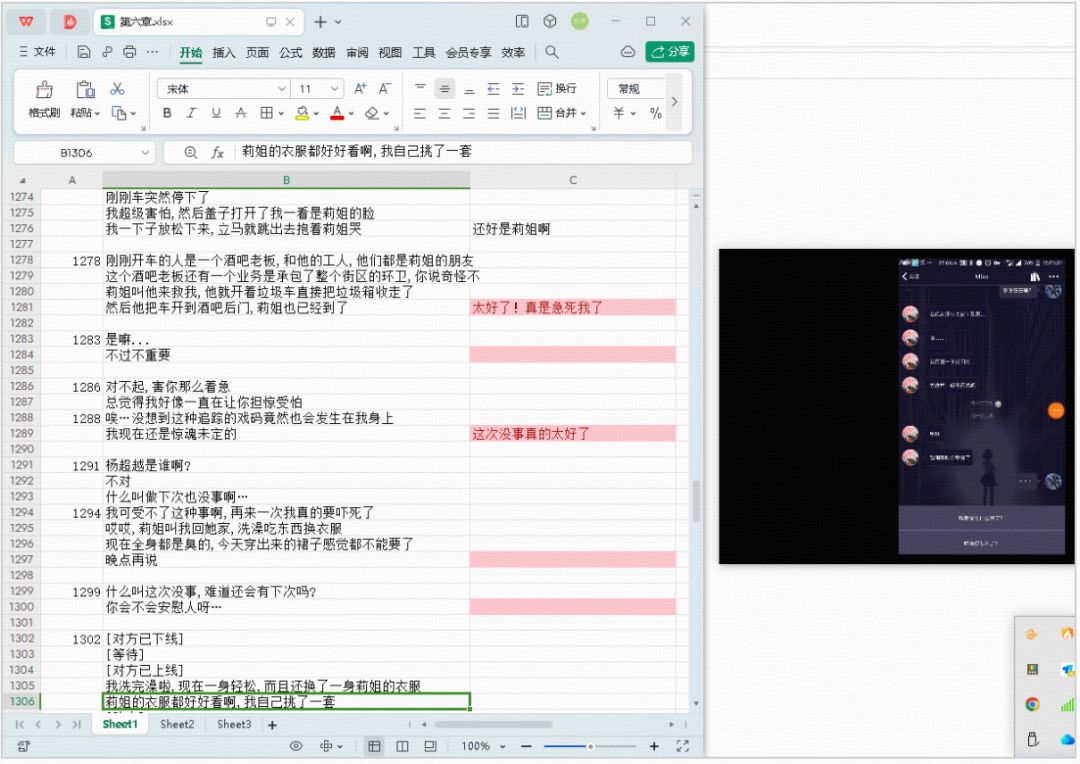1080x764 pixels.
Task: Expand the ribbon with the right chevron
Action: [x=674, y=101]
